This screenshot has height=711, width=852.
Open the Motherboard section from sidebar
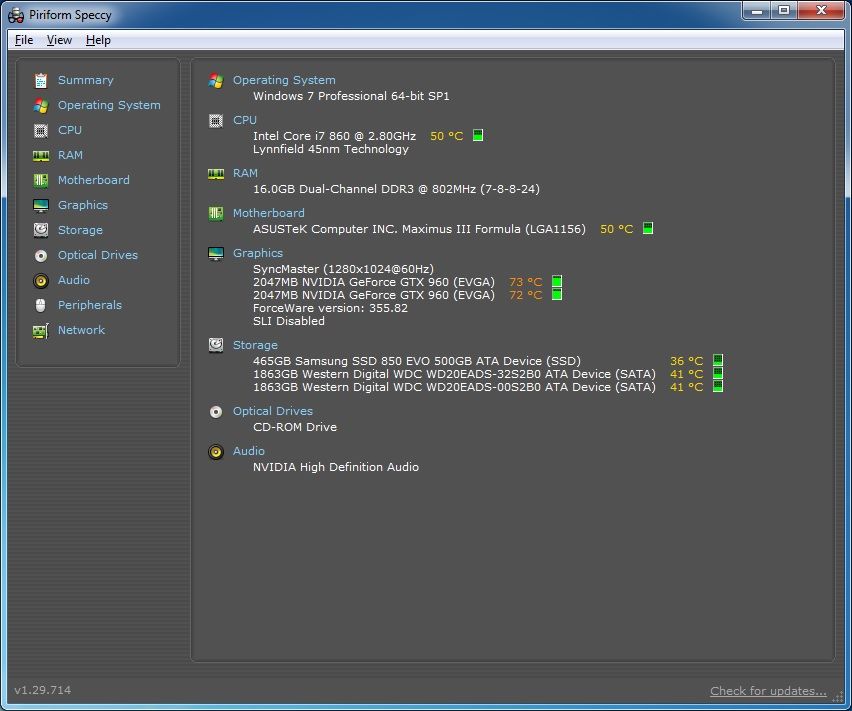tap(94, 180)
